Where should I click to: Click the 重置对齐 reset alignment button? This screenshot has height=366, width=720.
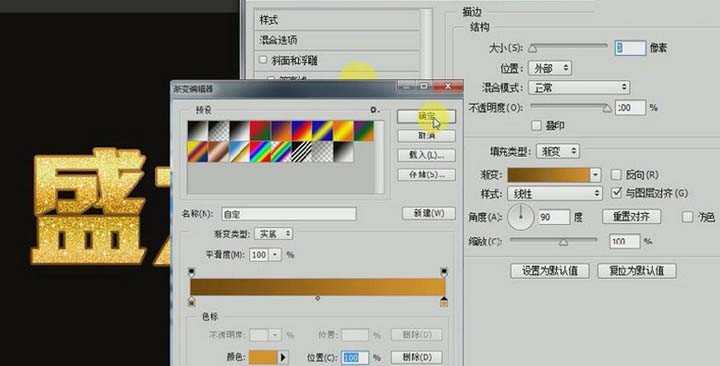tap(631, 216)
